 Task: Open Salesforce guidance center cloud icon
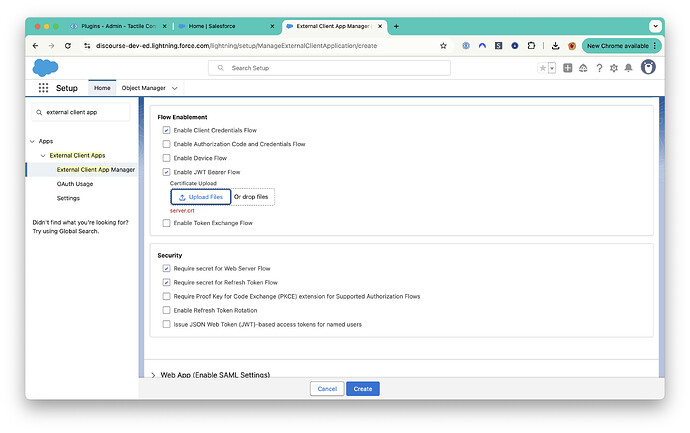tap(583, 68)
